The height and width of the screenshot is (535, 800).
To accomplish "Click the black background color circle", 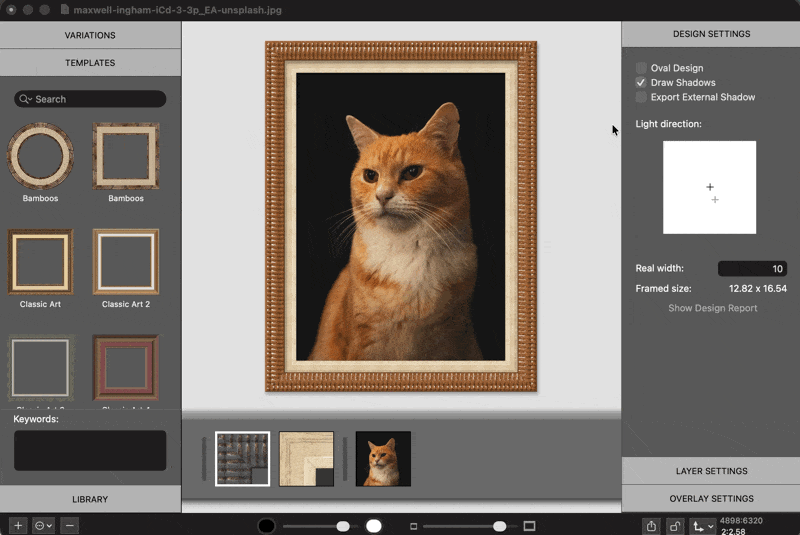I will pyautogui.click(x=267, y=526).
